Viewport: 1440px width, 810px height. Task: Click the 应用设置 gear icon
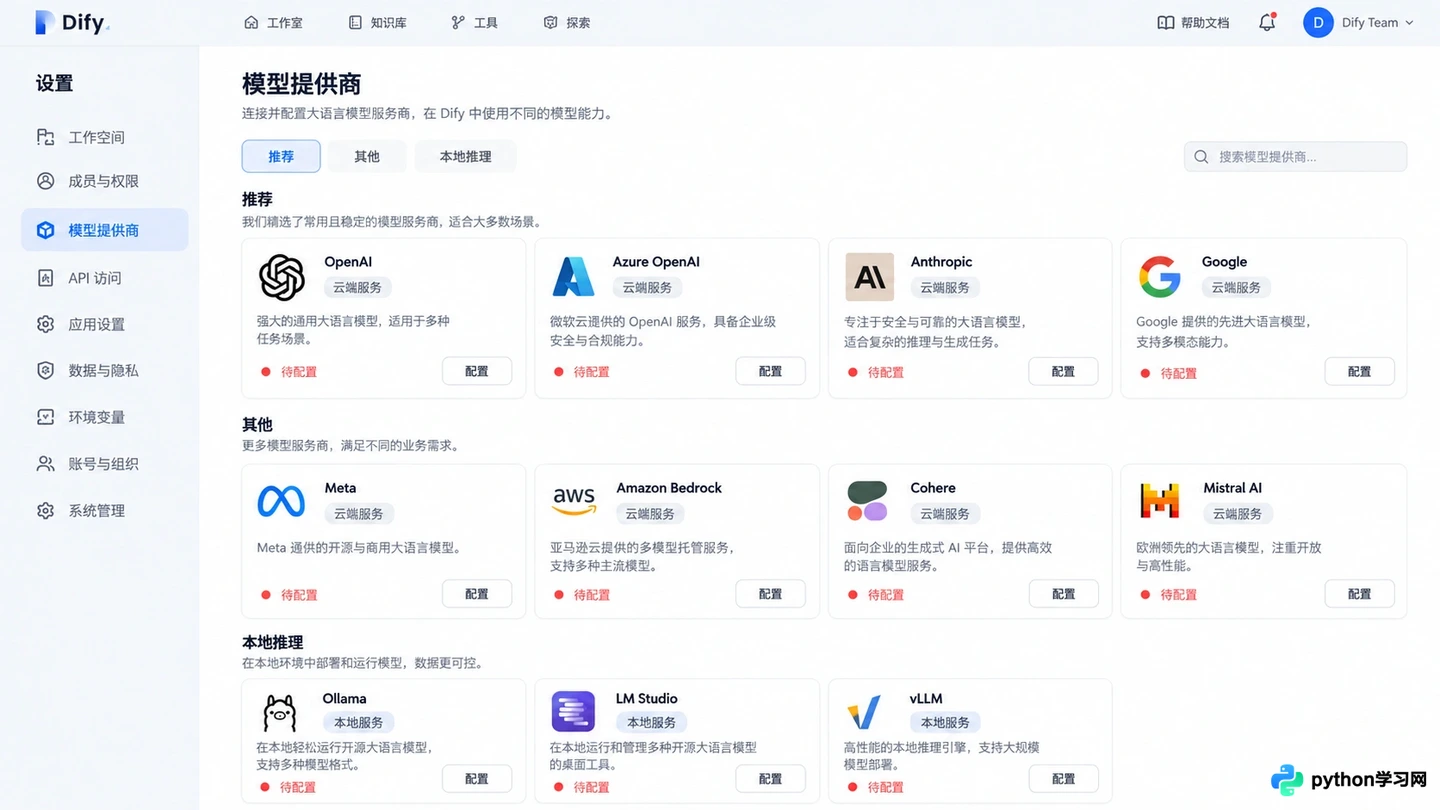pos(45,324)
